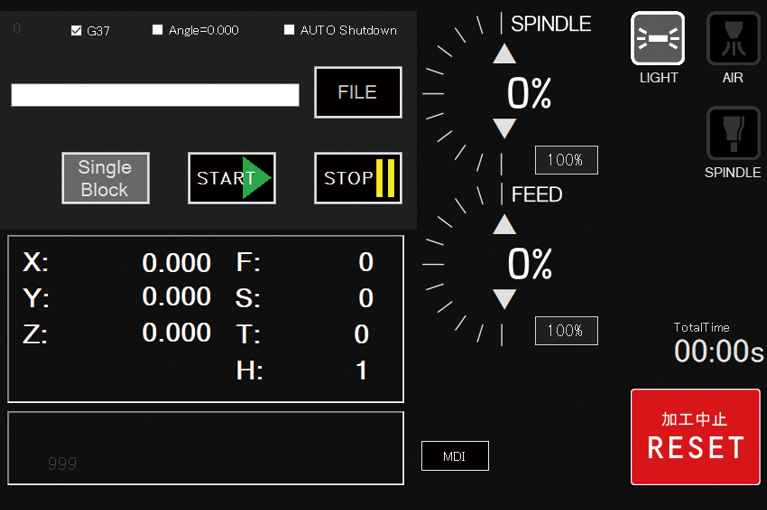Lower feed override using down arrow

[505, 299]
